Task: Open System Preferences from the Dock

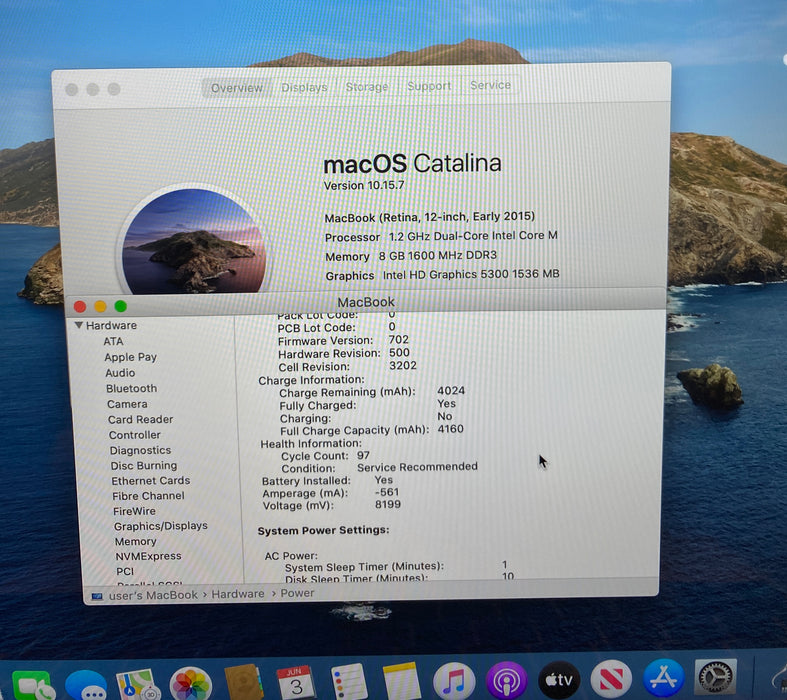Action: 716,677
